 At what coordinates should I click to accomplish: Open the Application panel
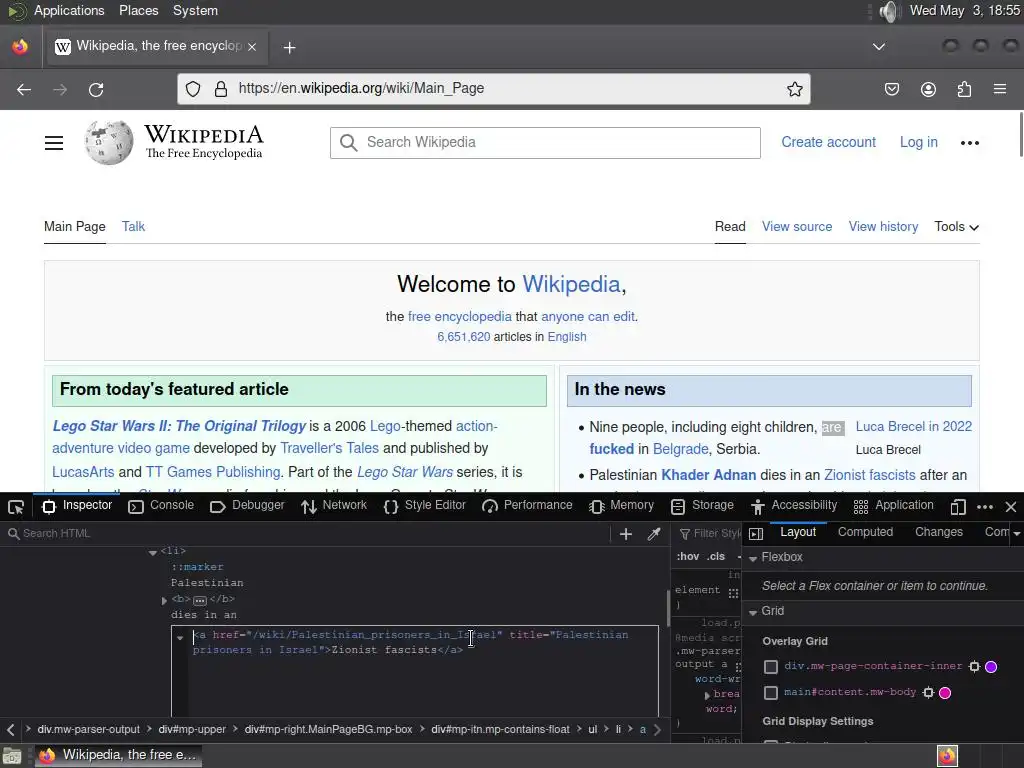(893, 506)
